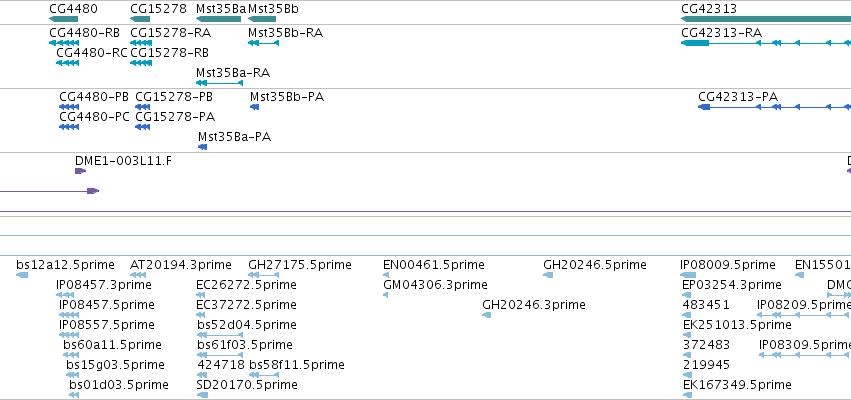Select the bs12a12.5prime EST feature
The height and width of the screenshot is (400, 851).
point(22,275)
